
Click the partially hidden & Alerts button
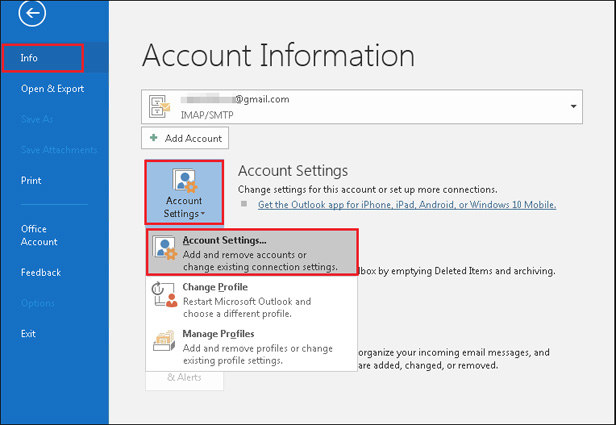pos(184,380)
